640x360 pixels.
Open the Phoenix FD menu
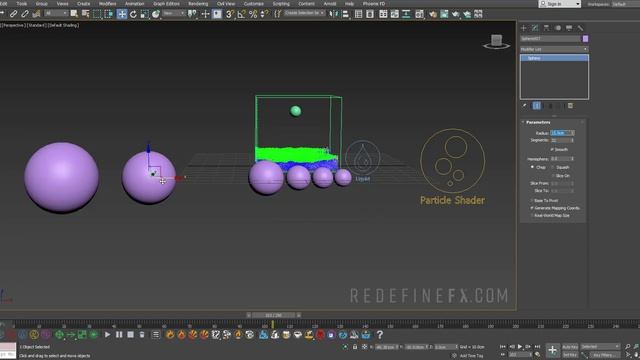pos(374,4)
